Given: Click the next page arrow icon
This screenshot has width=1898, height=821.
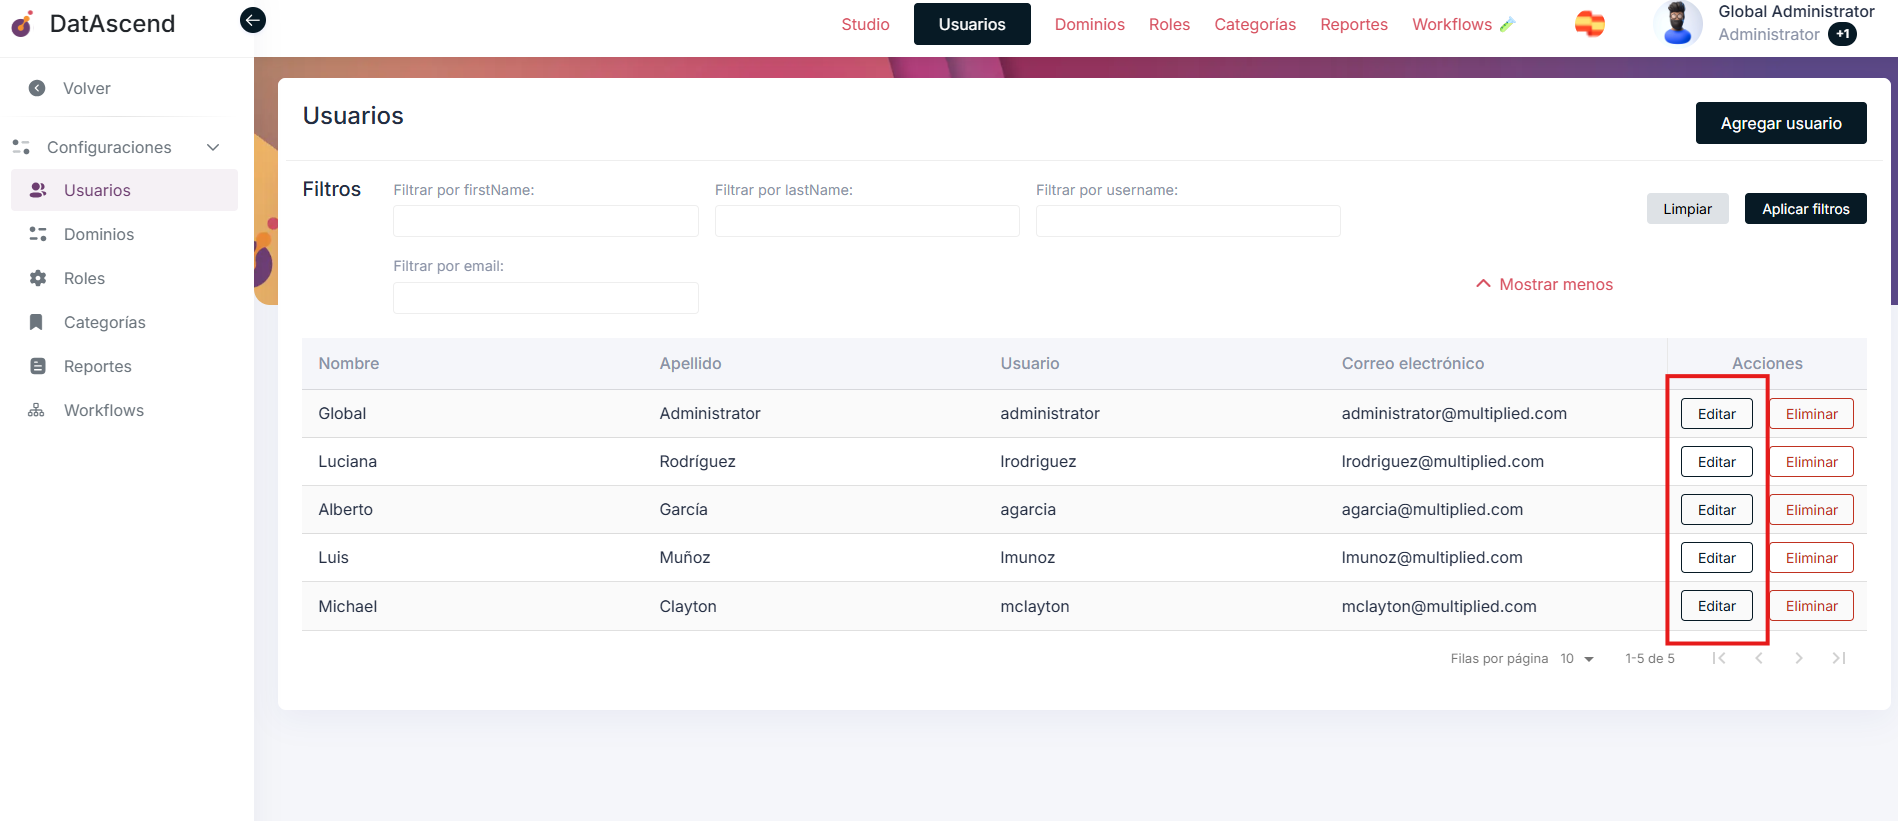Looking at the screenshot, I should pyautogui.click(x=1798, y=658).
